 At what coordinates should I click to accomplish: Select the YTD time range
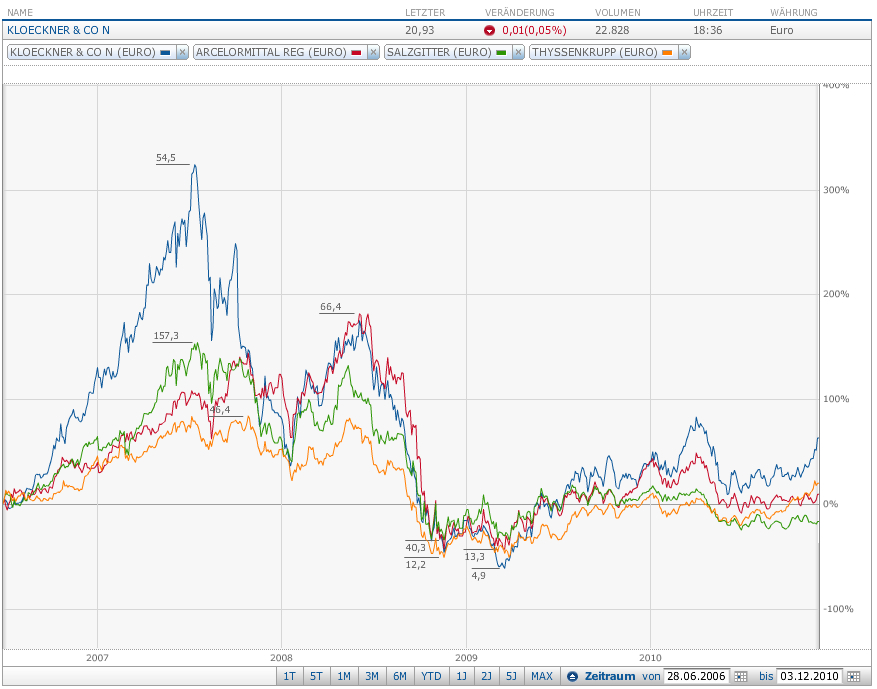[431, 677]
